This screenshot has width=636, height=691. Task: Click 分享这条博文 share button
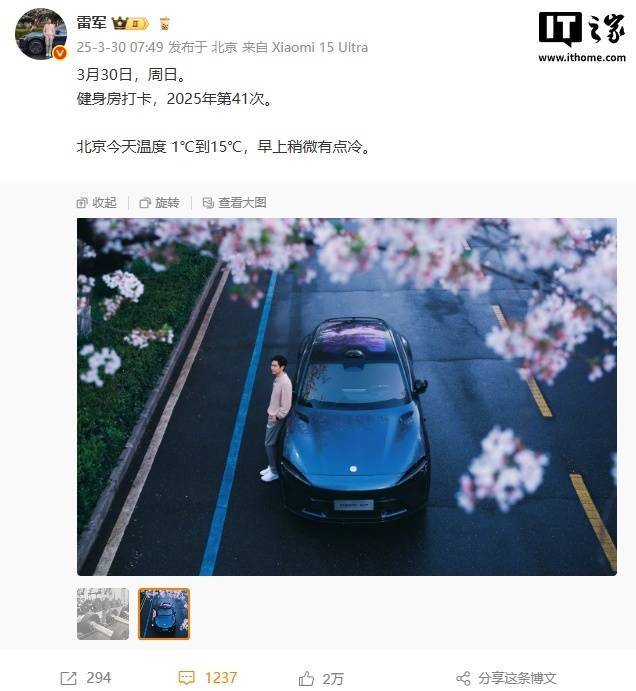coord(517,678)
